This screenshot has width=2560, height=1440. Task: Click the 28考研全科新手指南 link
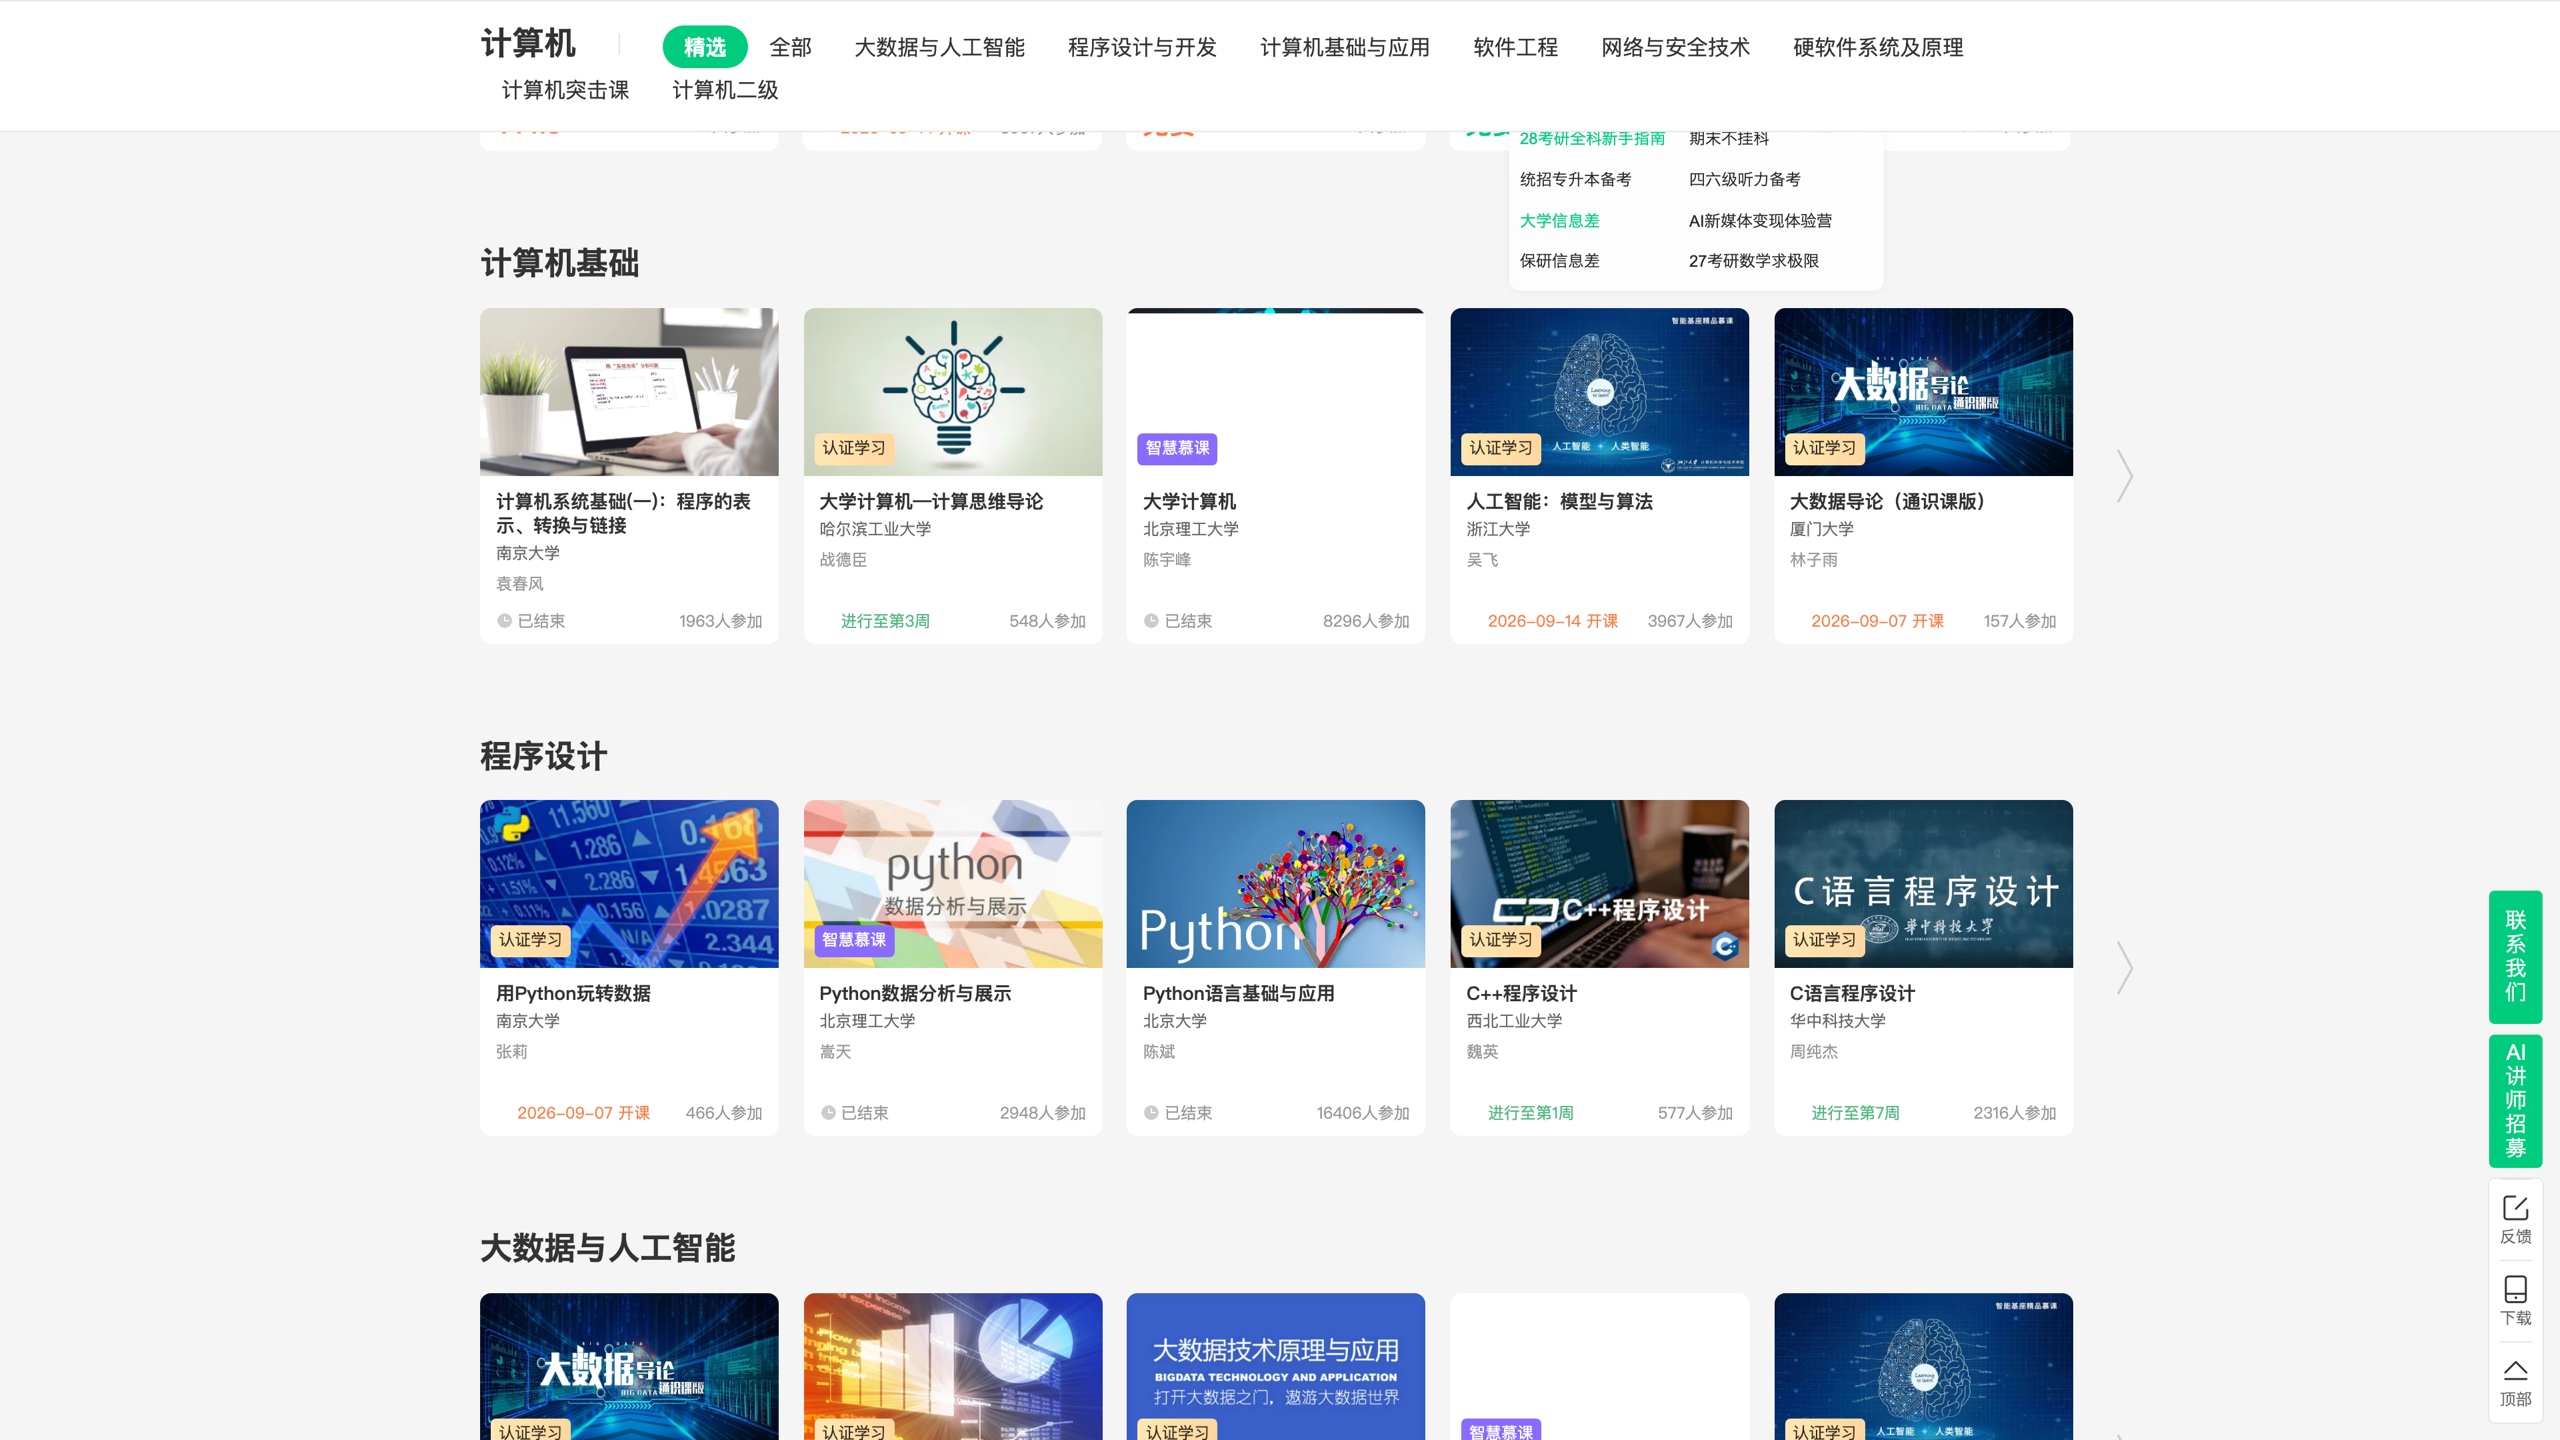coord(1592,139)
